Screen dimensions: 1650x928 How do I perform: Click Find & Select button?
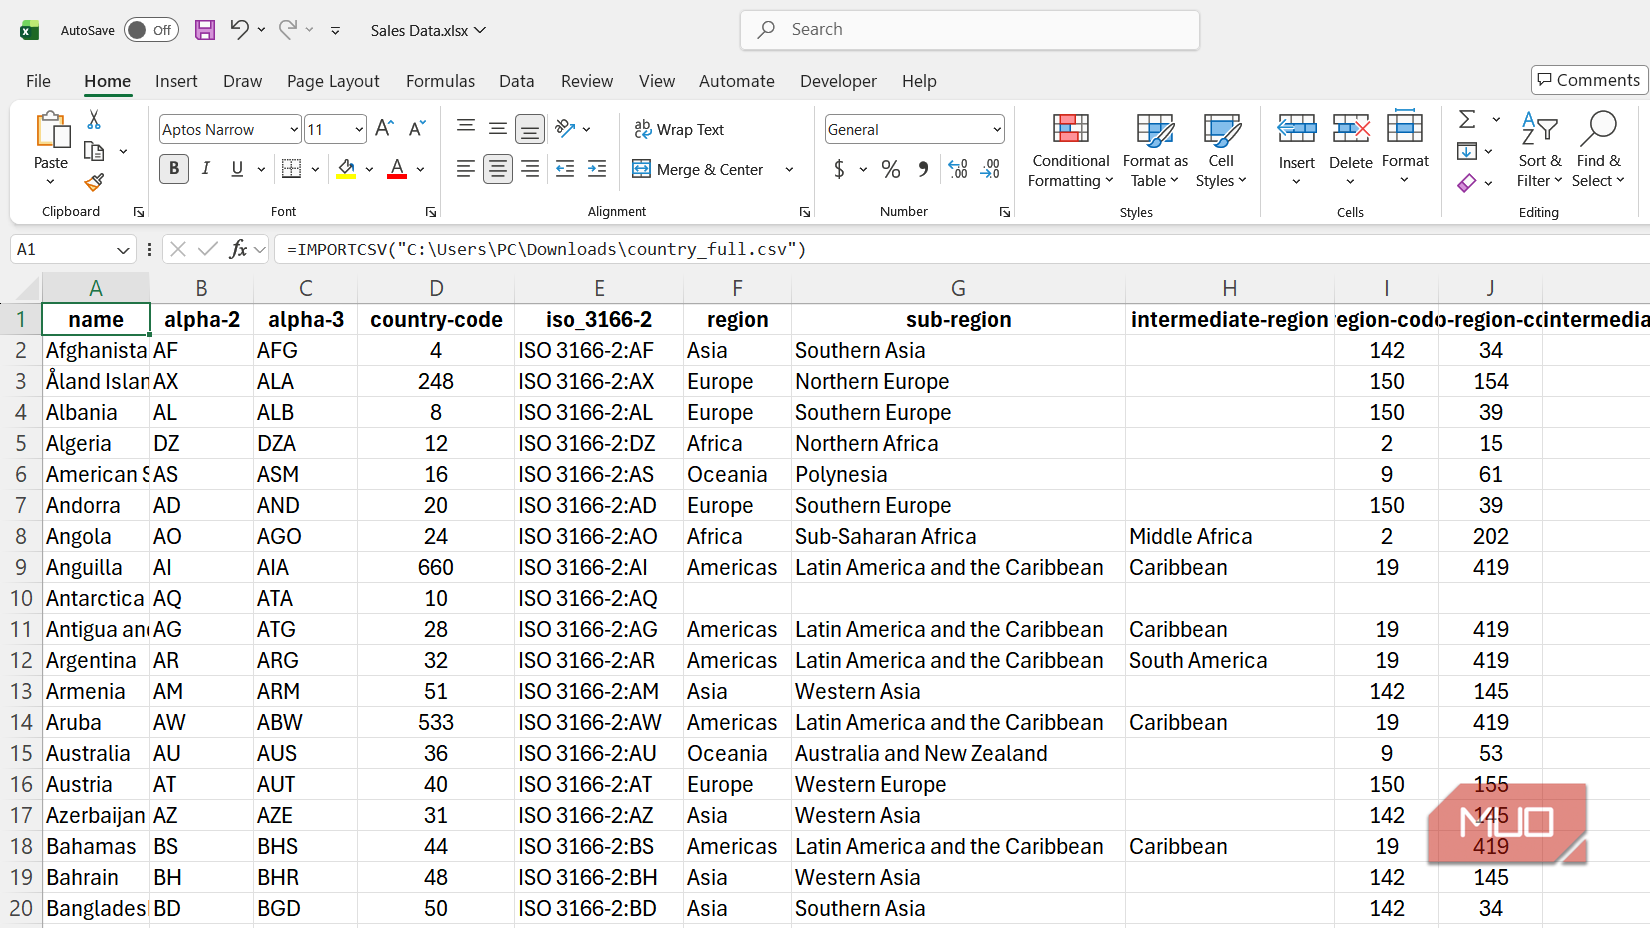click(1598, 149)
